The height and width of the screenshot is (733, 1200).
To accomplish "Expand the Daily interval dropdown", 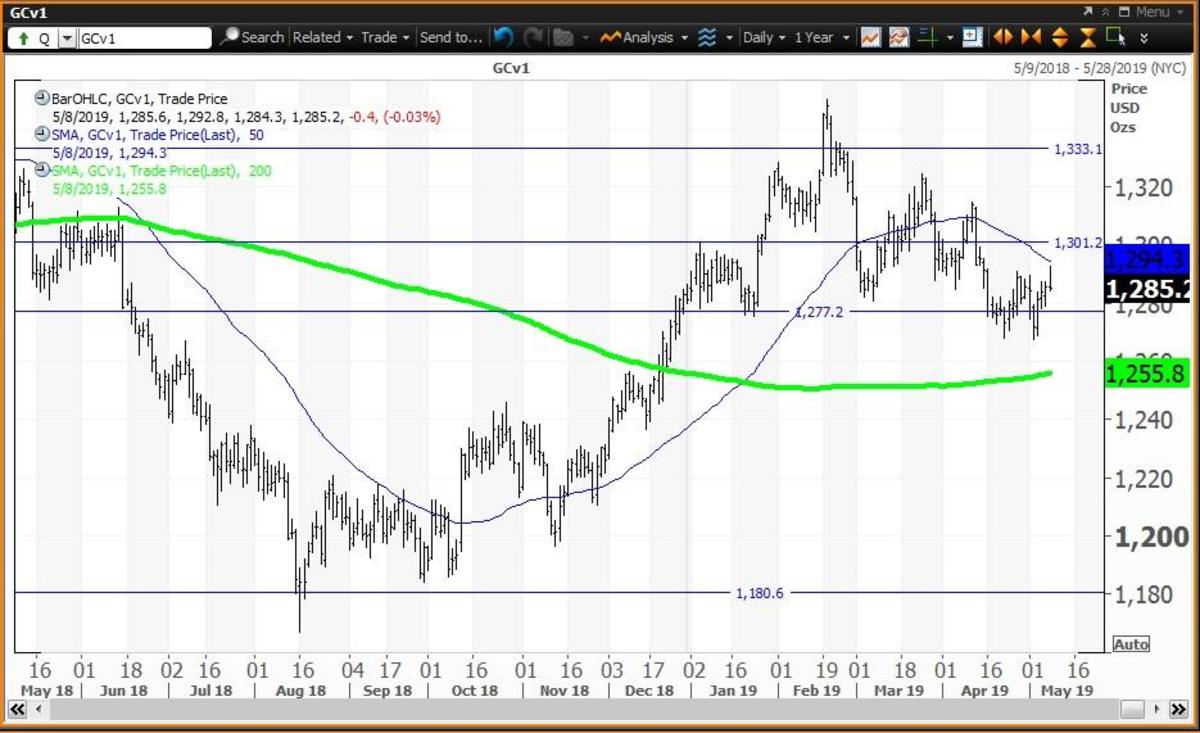I will (x=764, y=37).
